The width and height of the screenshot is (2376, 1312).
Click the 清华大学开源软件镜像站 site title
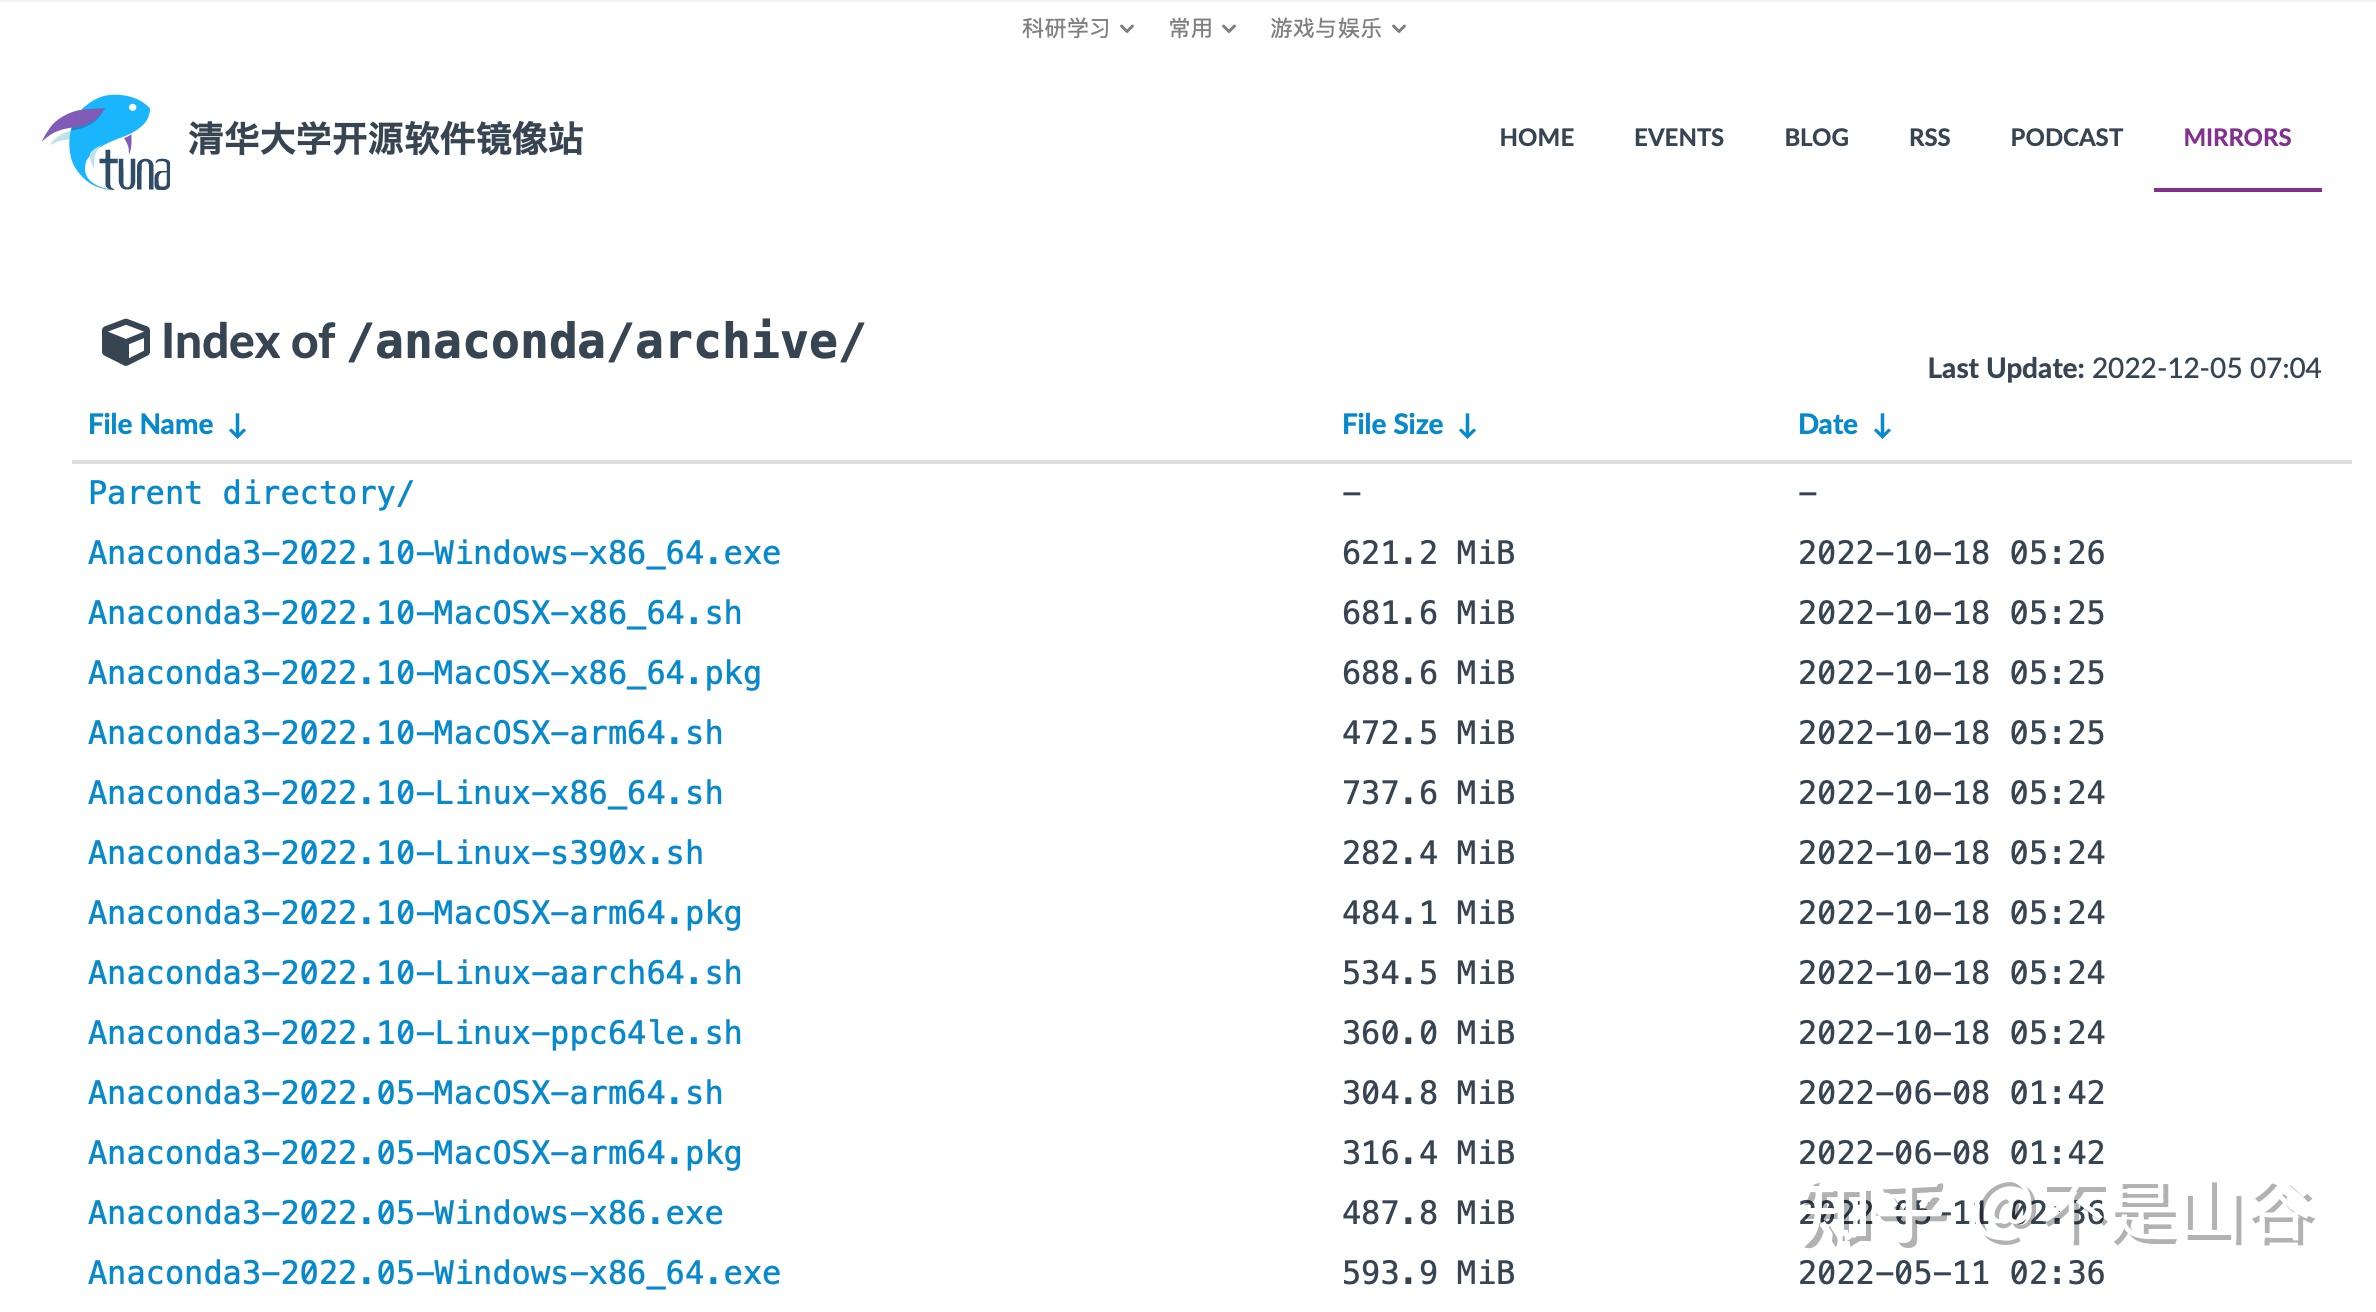[386, 139]
